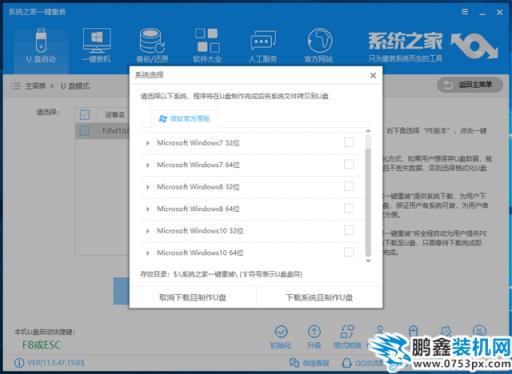
Task: Check the Microsoft Windows8 32位 checkbox
Action: (x=349, y=186)
